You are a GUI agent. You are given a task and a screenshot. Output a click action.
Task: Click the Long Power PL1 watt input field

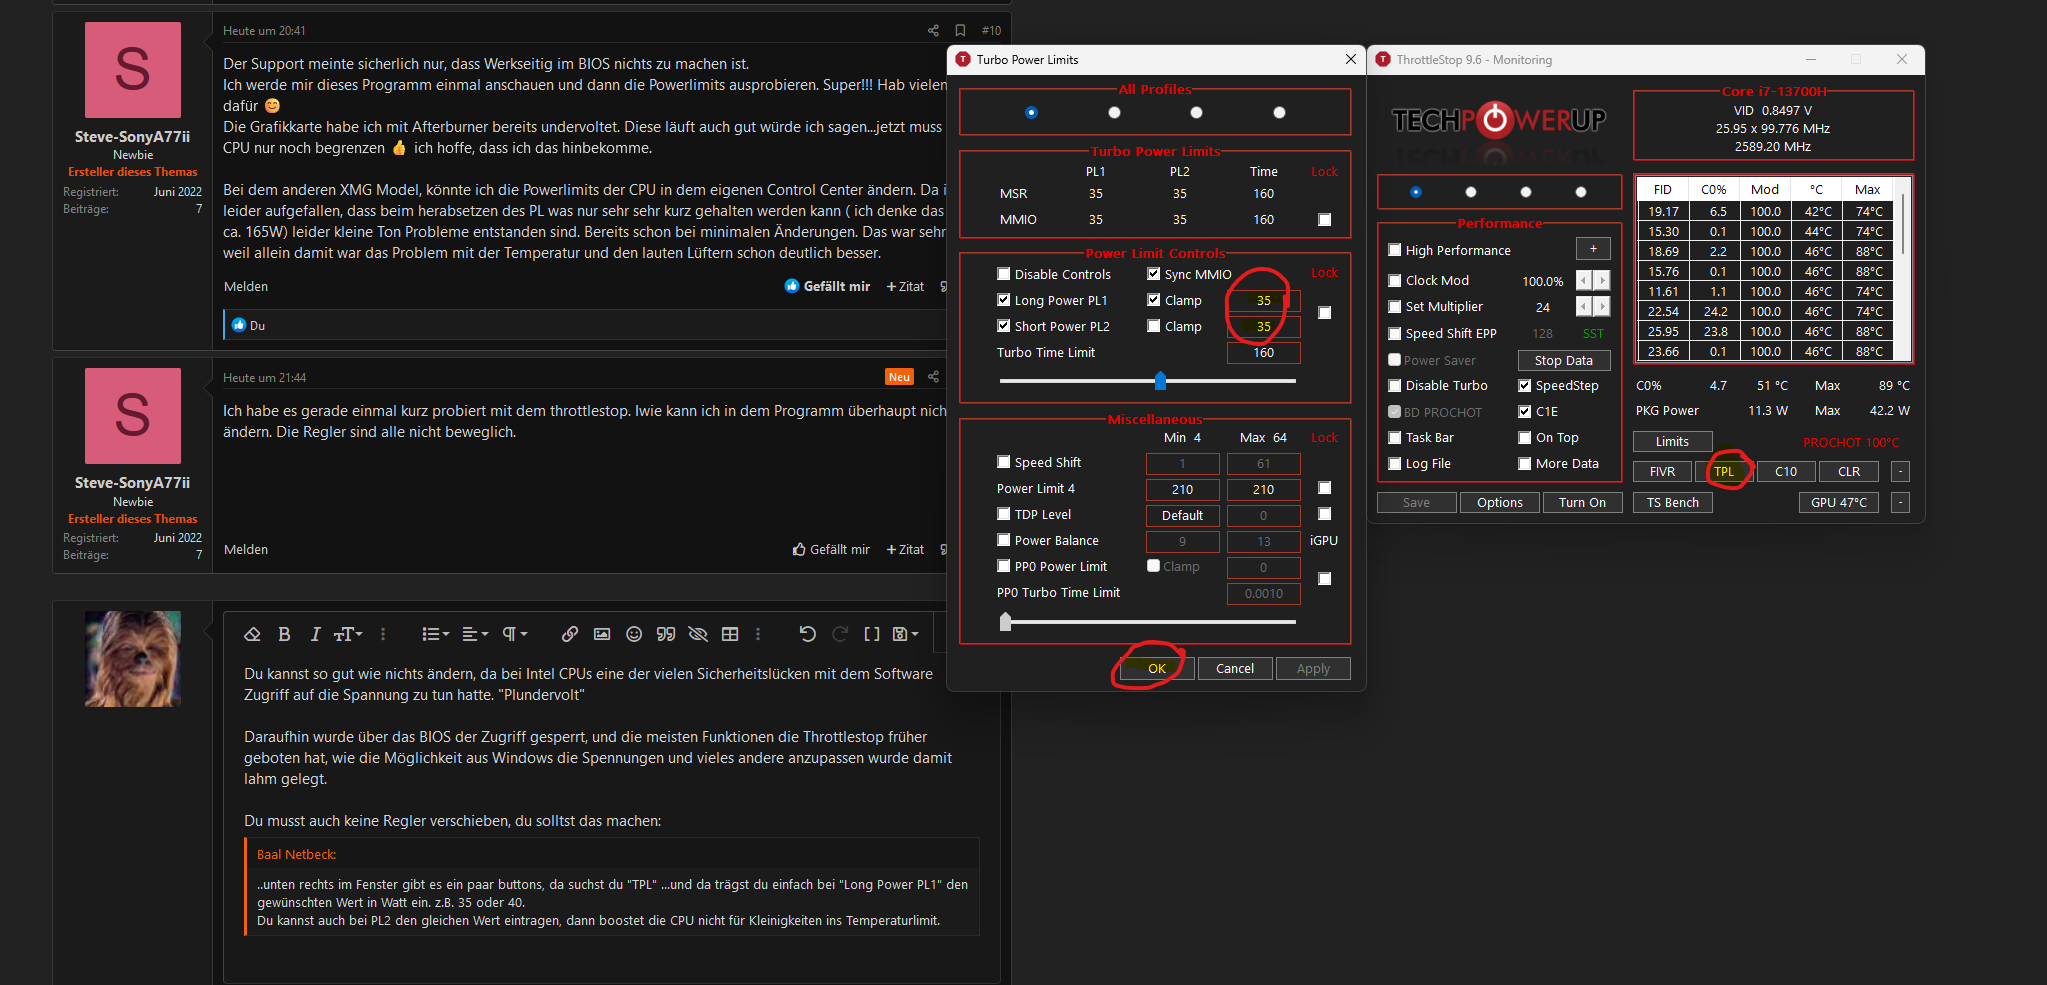pyautogui.click(x=1263, y=301)
